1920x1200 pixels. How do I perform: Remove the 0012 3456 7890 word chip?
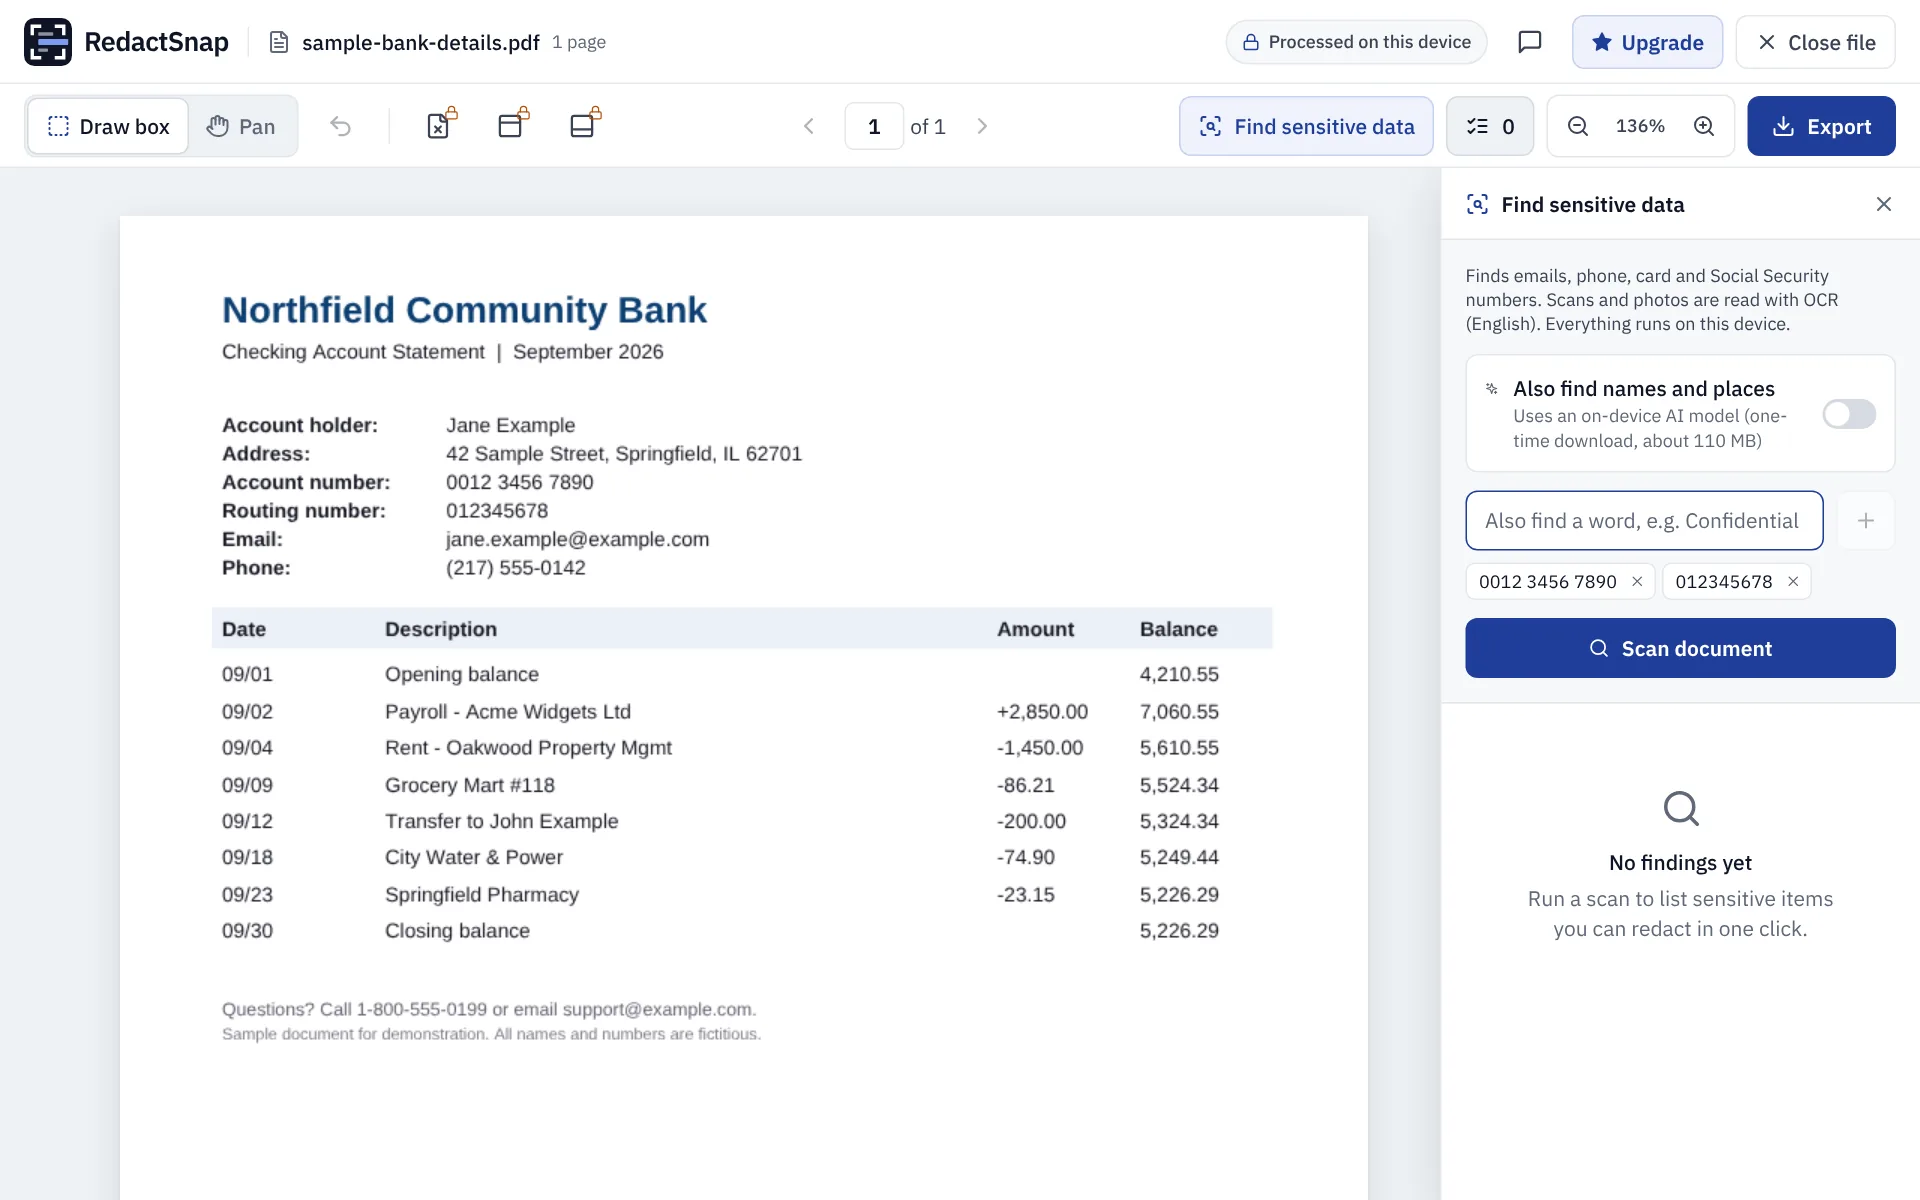1637,581
